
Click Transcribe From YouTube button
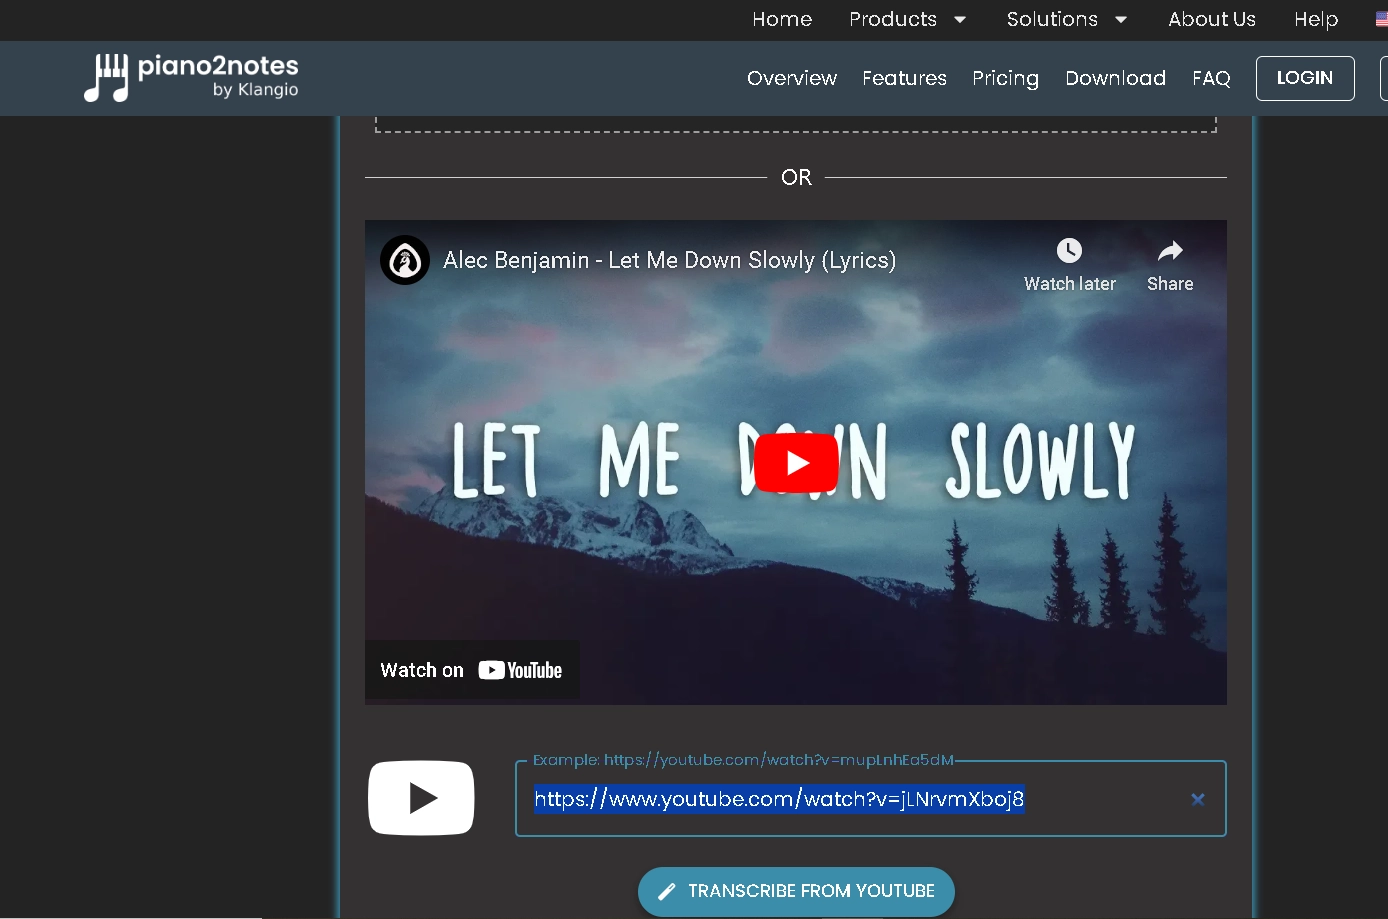pos(796,891)
